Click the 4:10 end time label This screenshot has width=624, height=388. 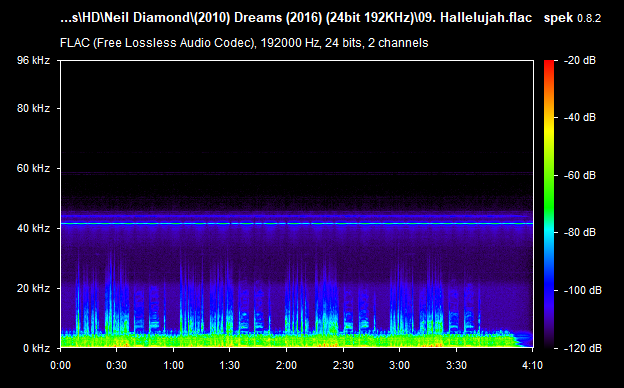pos(532,365)
